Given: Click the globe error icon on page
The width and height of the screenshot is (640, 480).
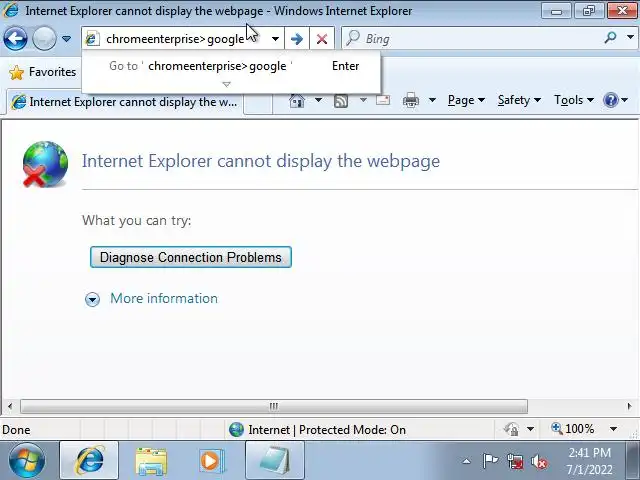Looking at the screenshot, I should pyautogui.click(x=45, y=164).
